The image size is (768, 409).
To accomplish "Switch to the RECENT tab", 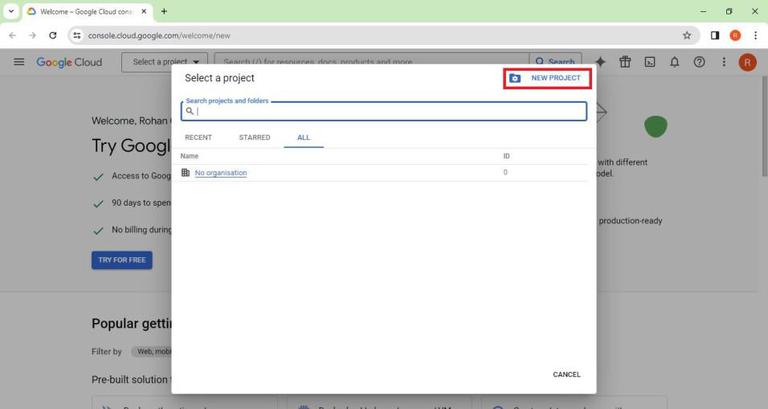I will 198,138.
